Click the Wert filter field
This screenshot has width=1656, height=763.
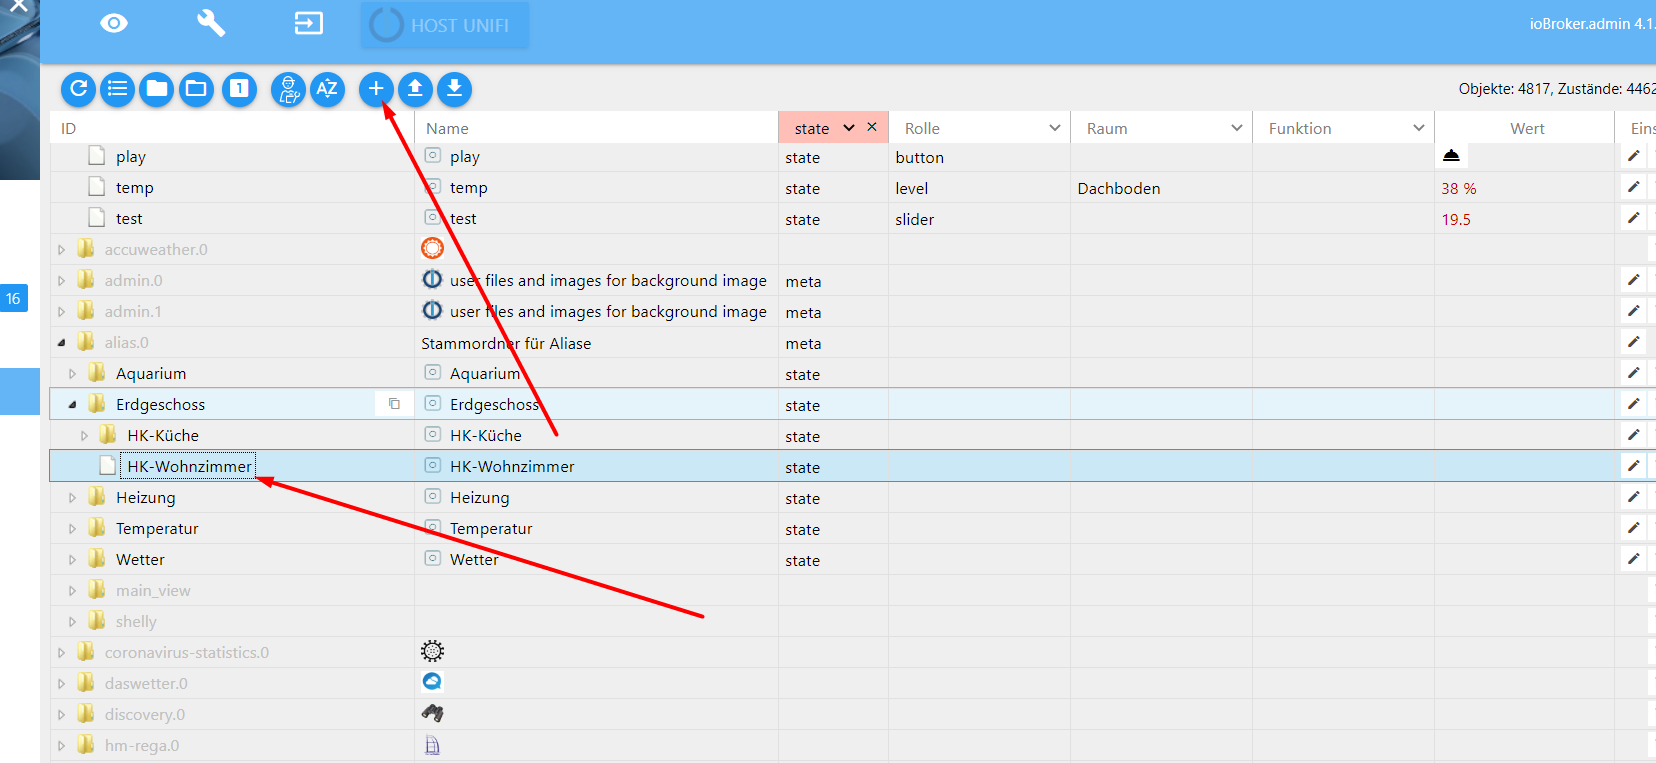(x=1526, y=128)
